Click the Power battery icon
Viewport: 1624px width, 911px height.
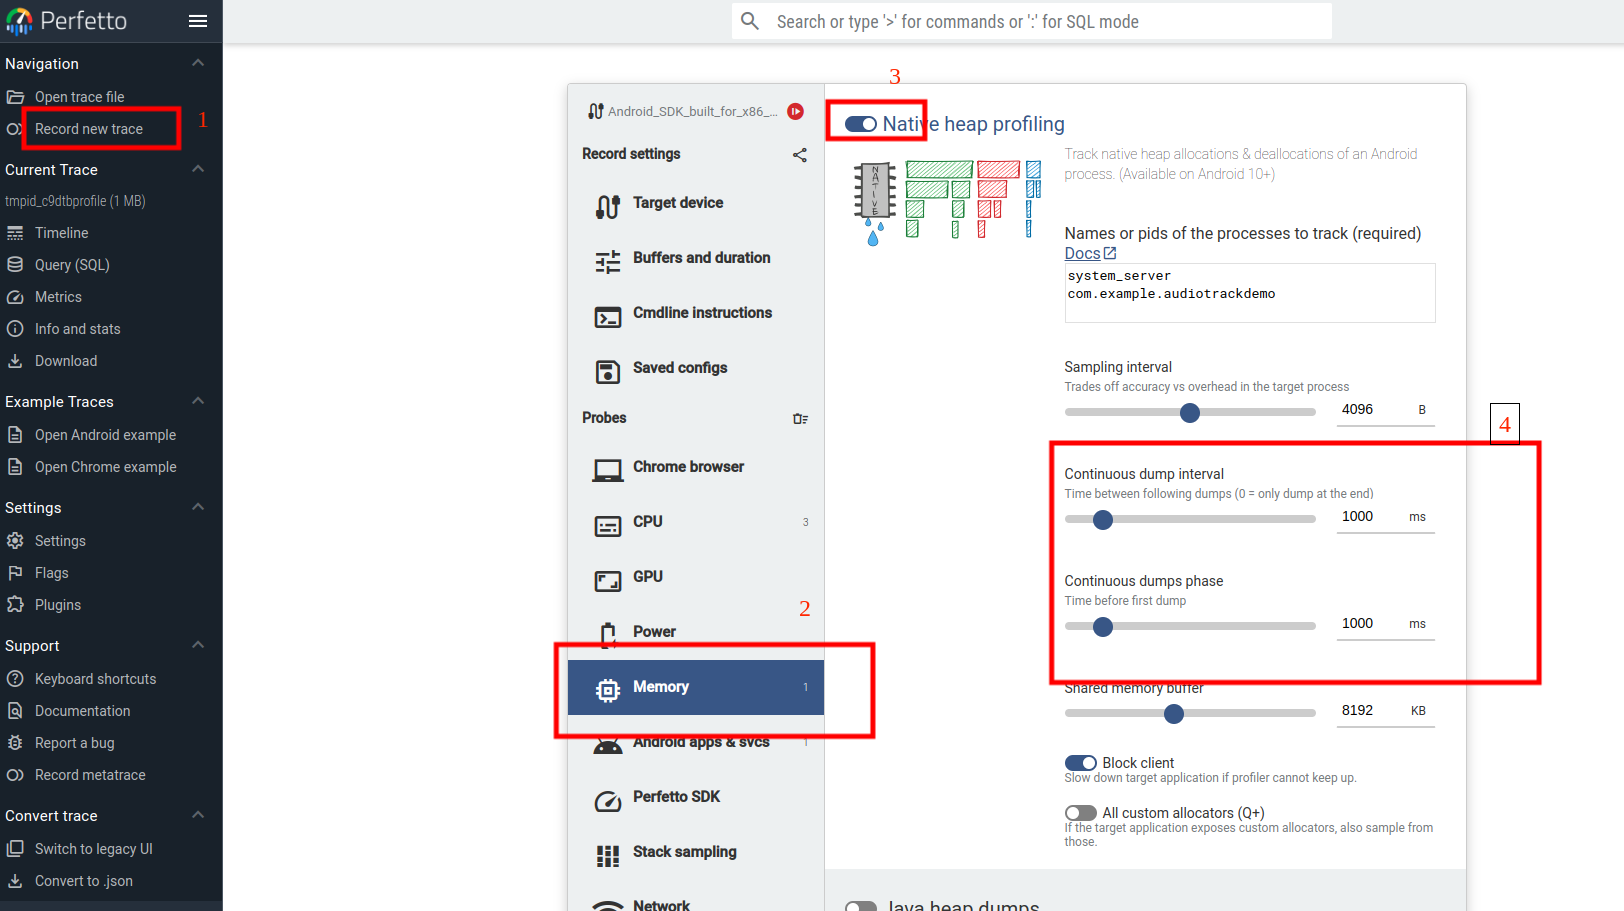pos(608,635)
